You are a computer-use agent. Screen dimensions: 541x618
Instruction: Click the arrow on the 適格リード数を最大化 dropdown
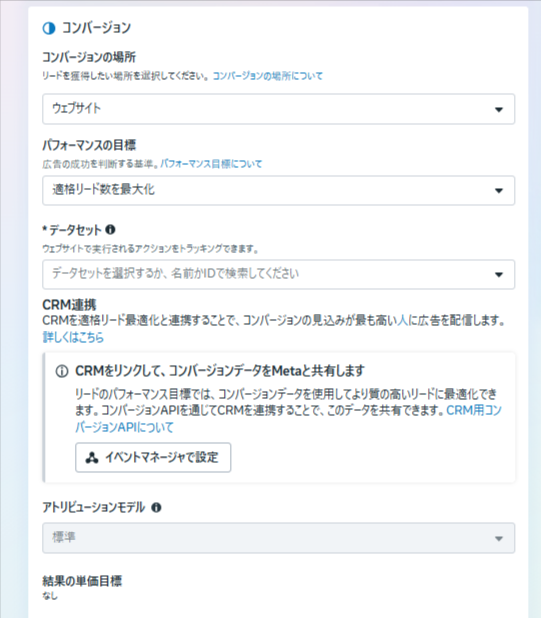[499, 191]
